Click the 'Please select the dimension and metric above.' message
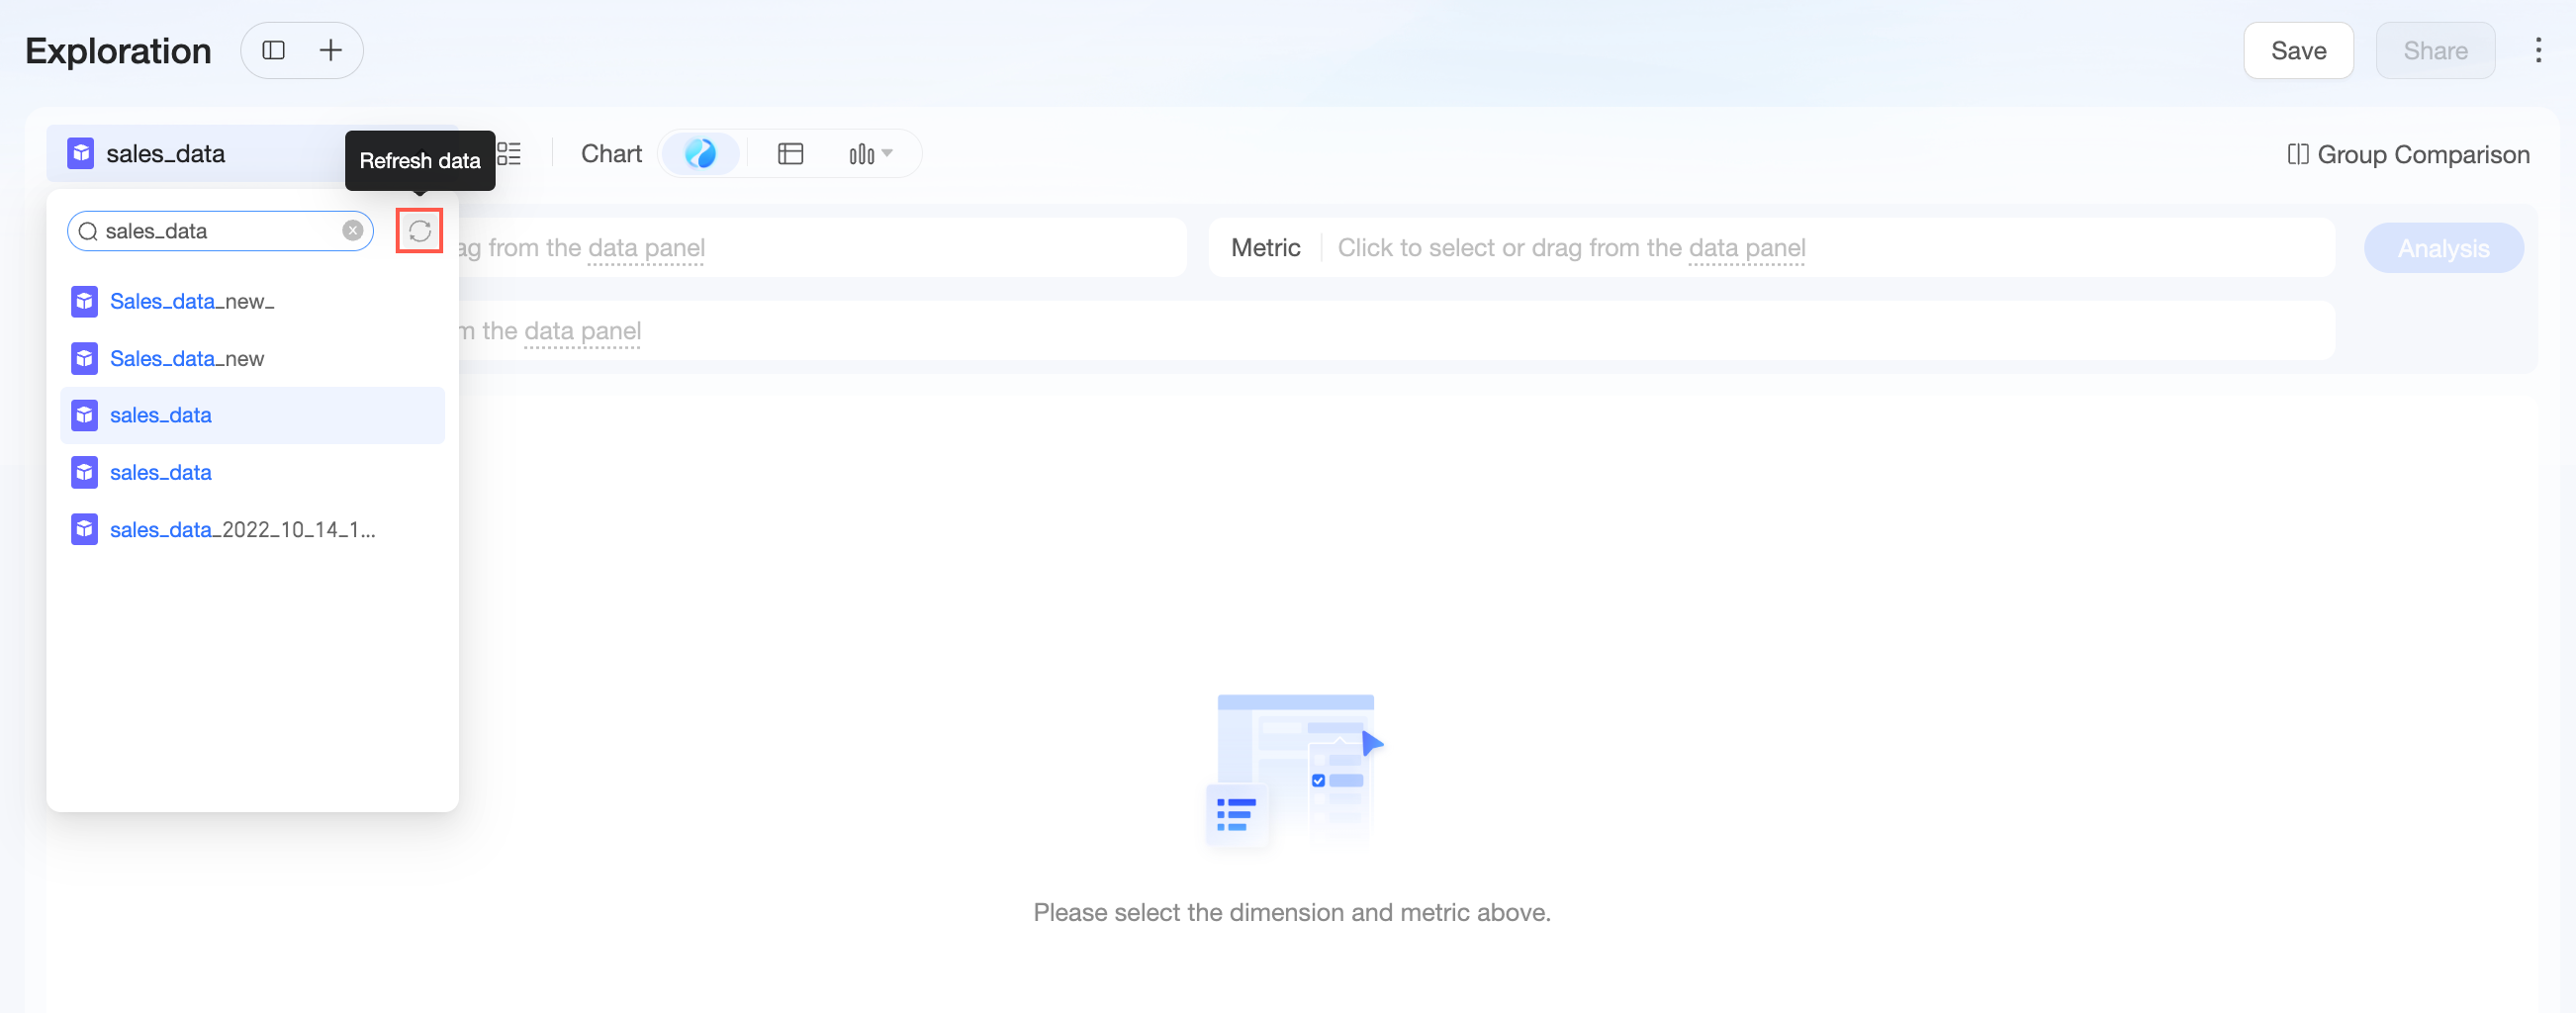The width and height of the screenshot is (2576, 1013). pyautogui.click(x=1291, y=912)
